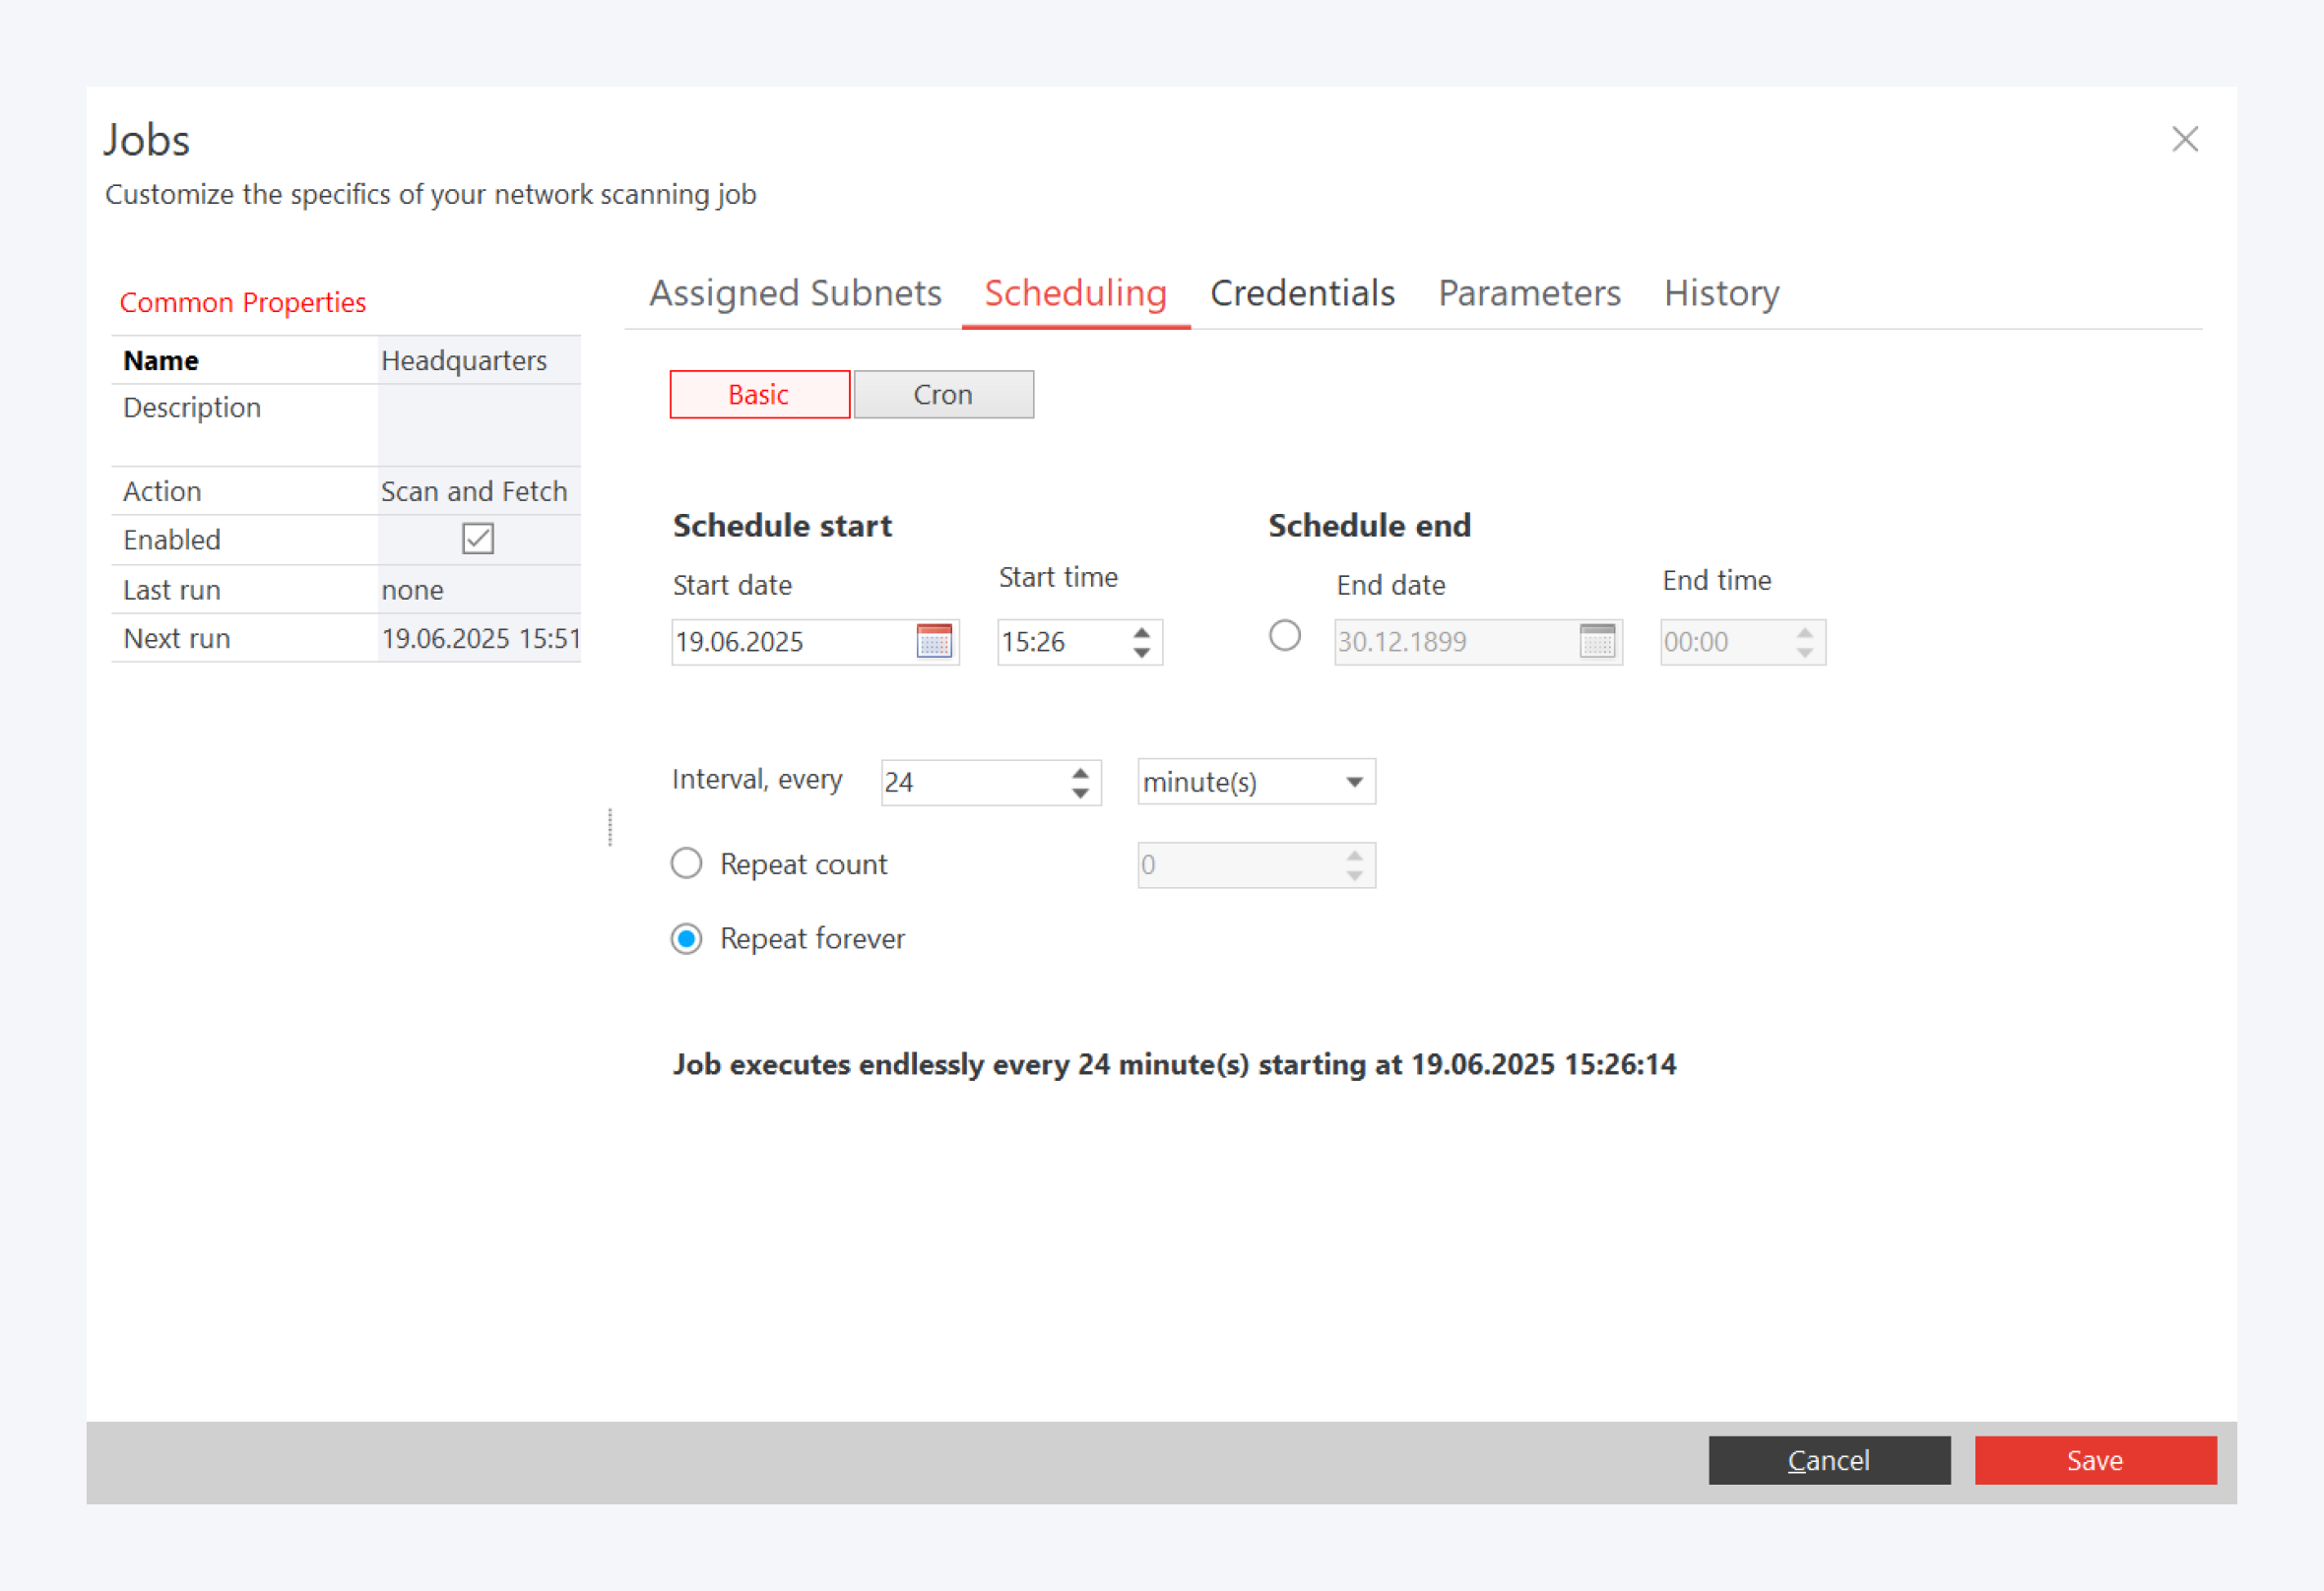The width and height of the screenshot is (2324, 1591).
Task: Increment the interval value spinner
Action: 1080,773
